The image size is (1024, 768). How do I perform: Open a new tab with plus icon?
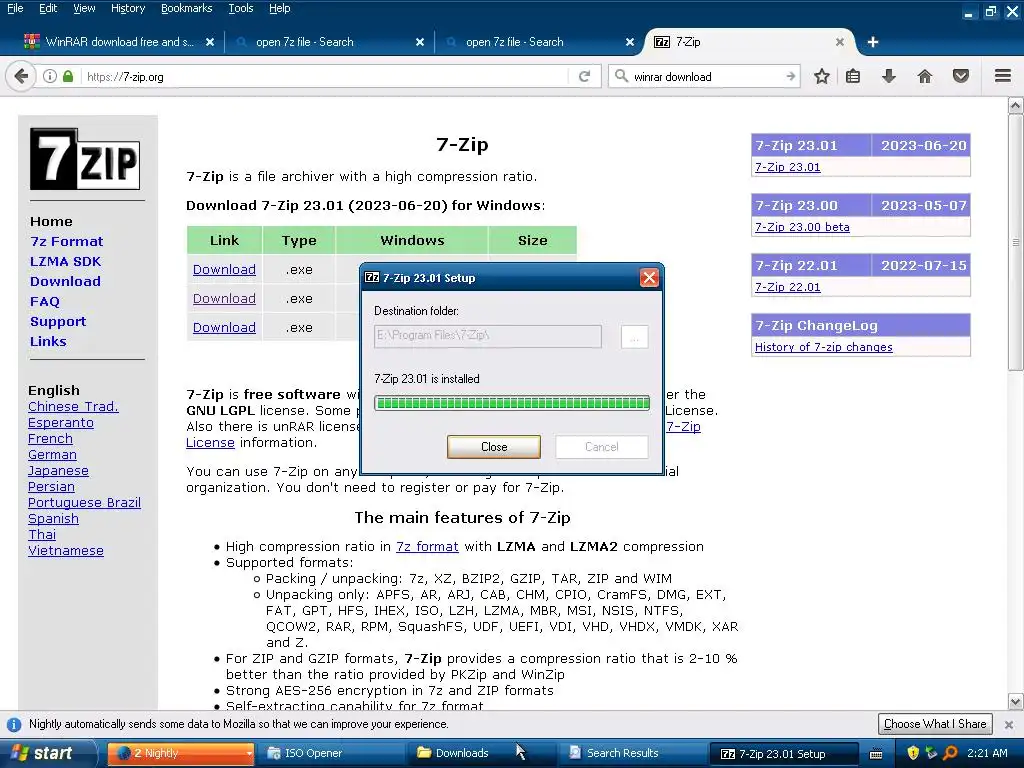click(872, 42)
